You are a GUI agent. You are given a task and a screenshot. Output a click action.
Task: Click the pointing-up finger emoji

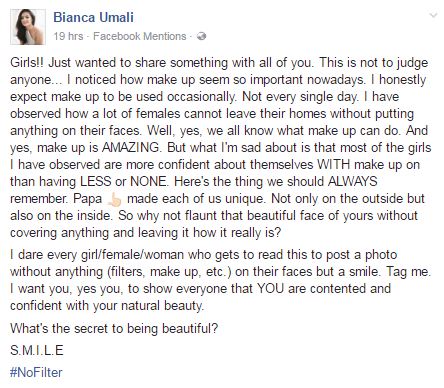[115, 199]
